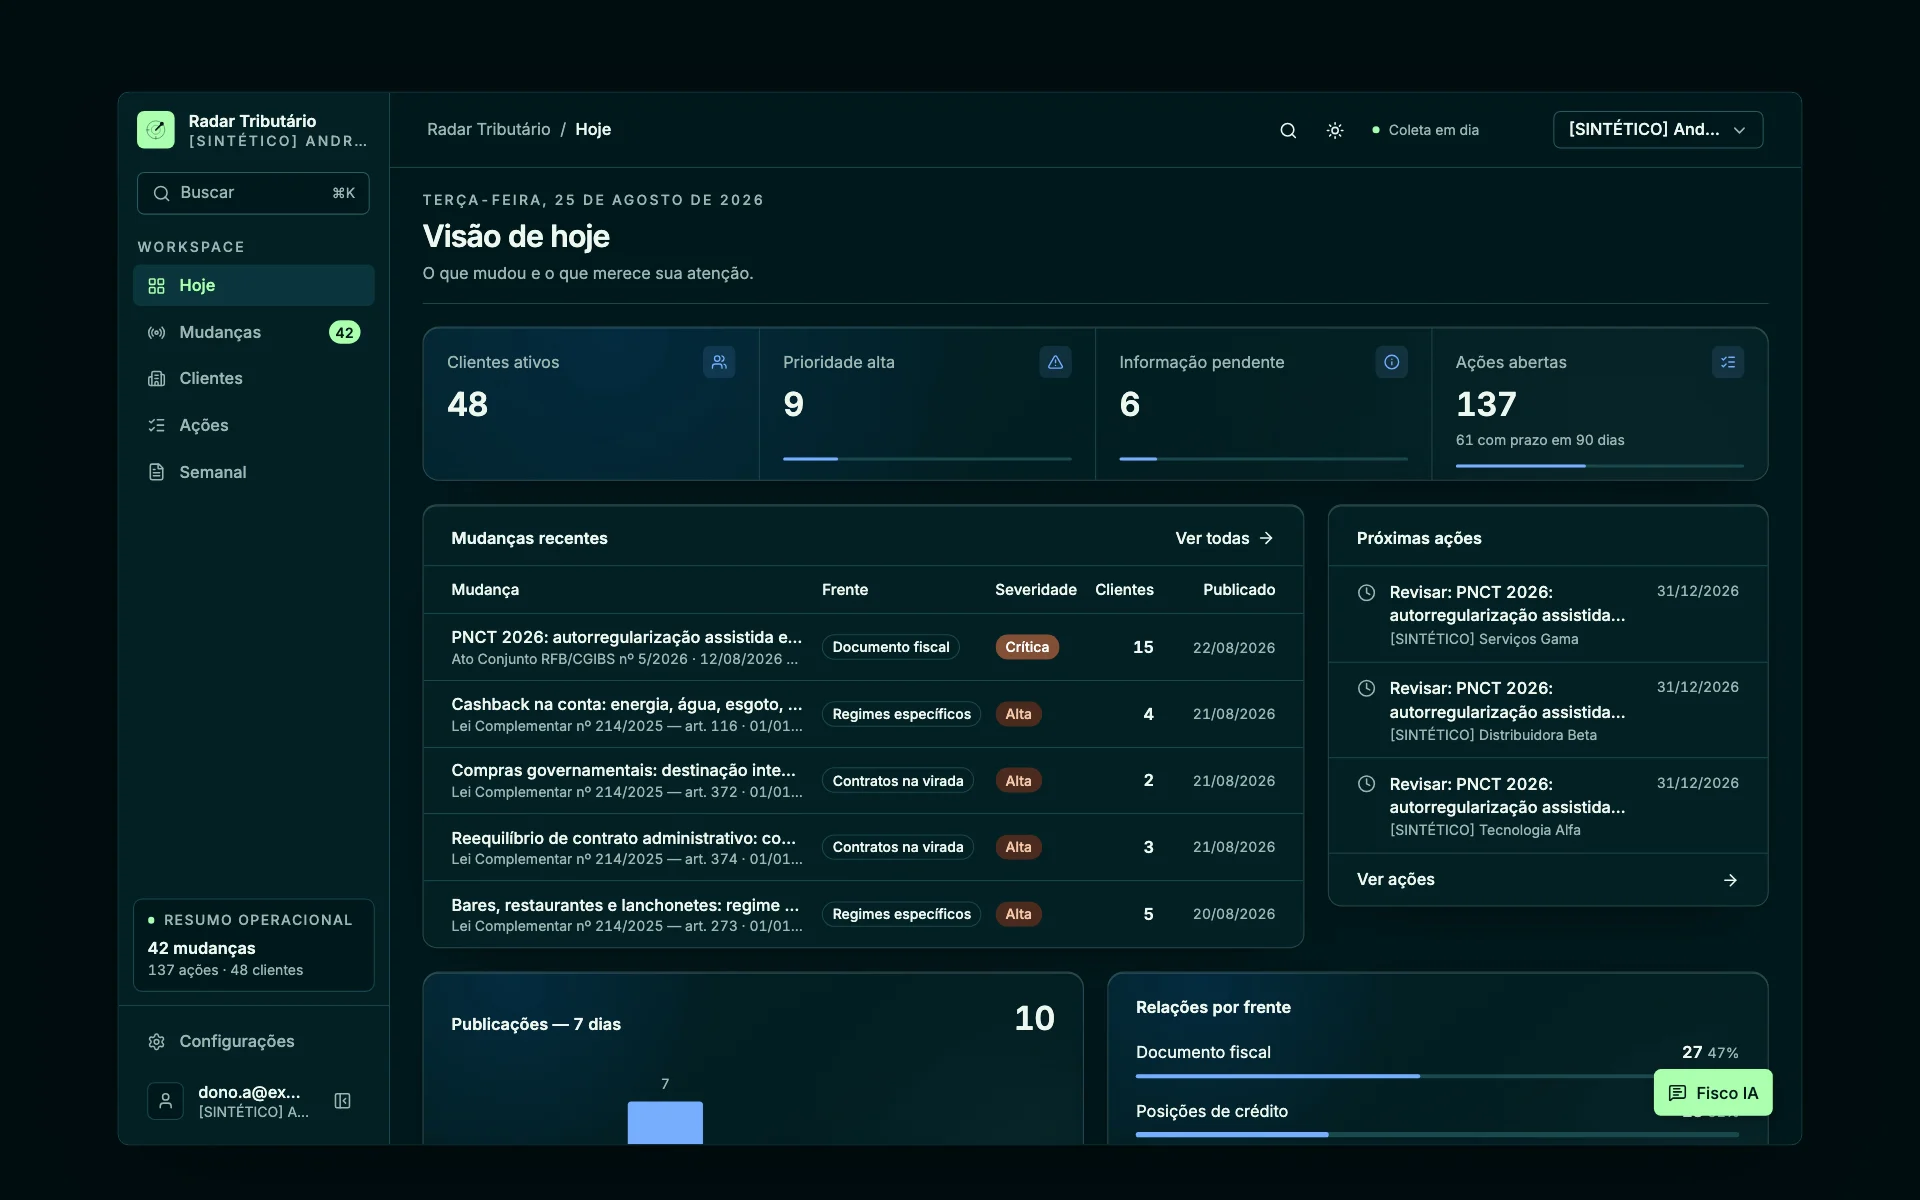Open Ver todas changes link
This screenshot has width=1920, height=1200.
(x=1224, y=538)
